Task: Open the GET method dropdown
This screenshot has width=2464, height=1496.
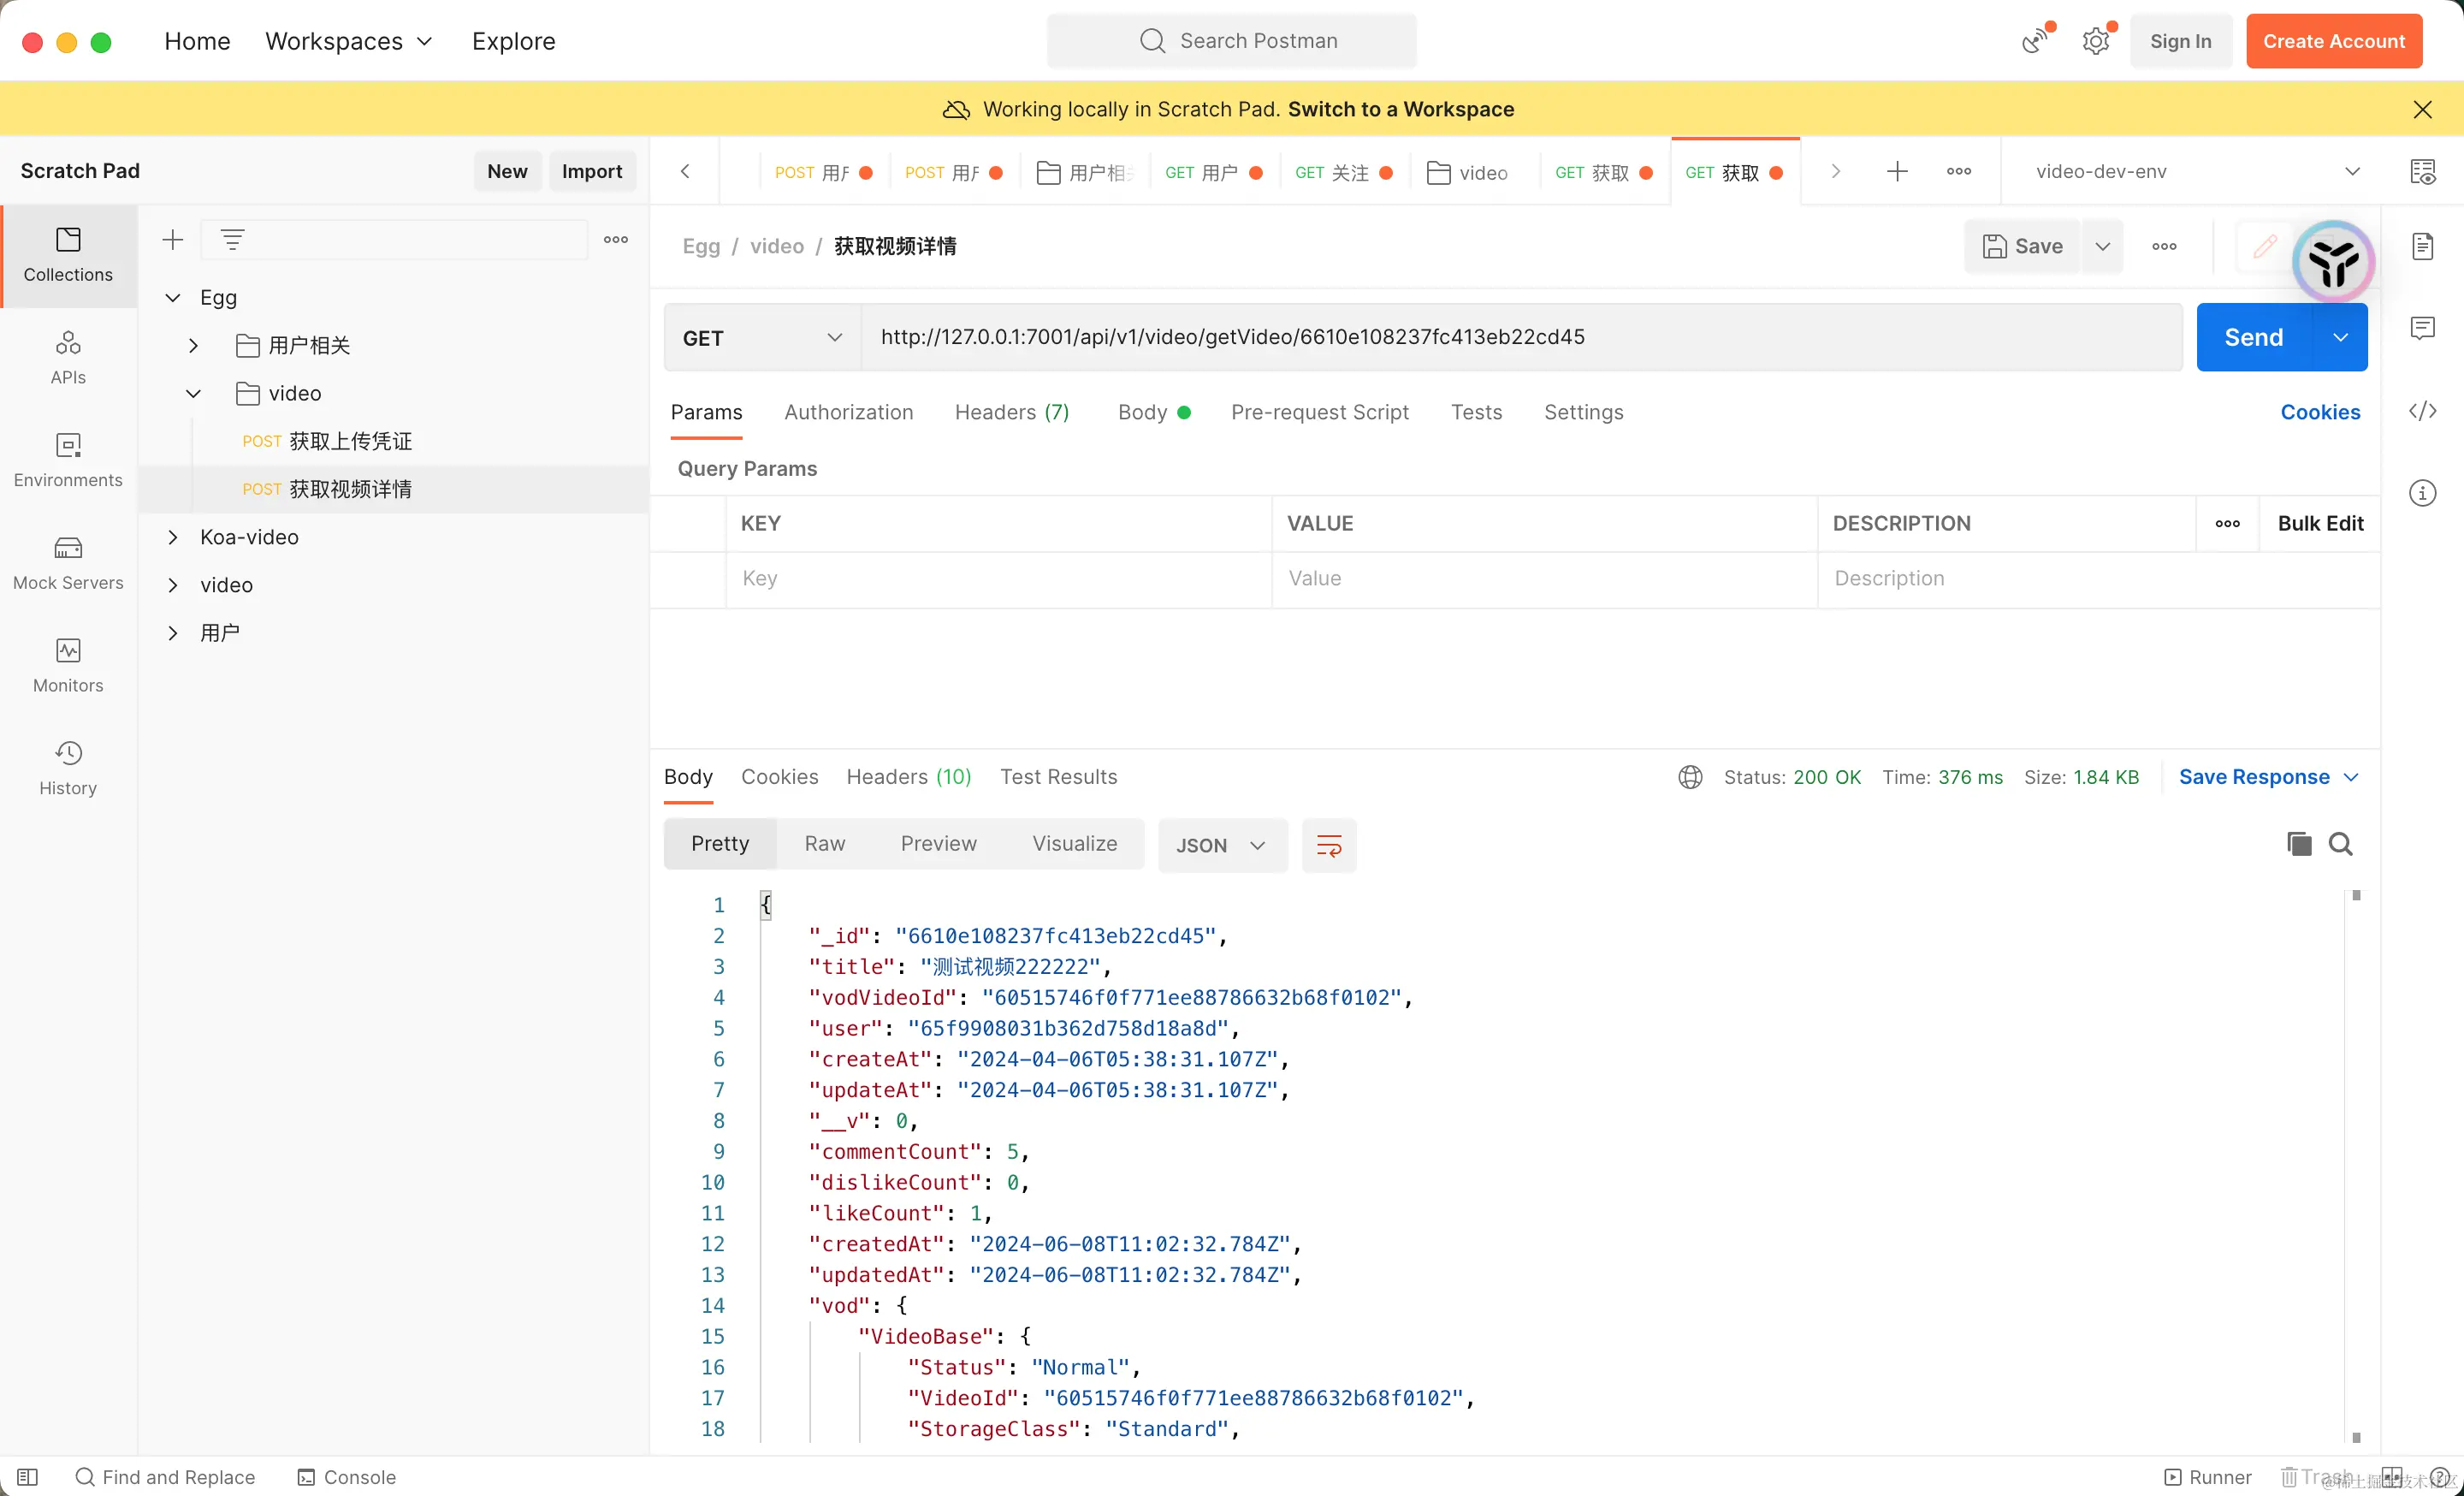Action: pos(762,338)
